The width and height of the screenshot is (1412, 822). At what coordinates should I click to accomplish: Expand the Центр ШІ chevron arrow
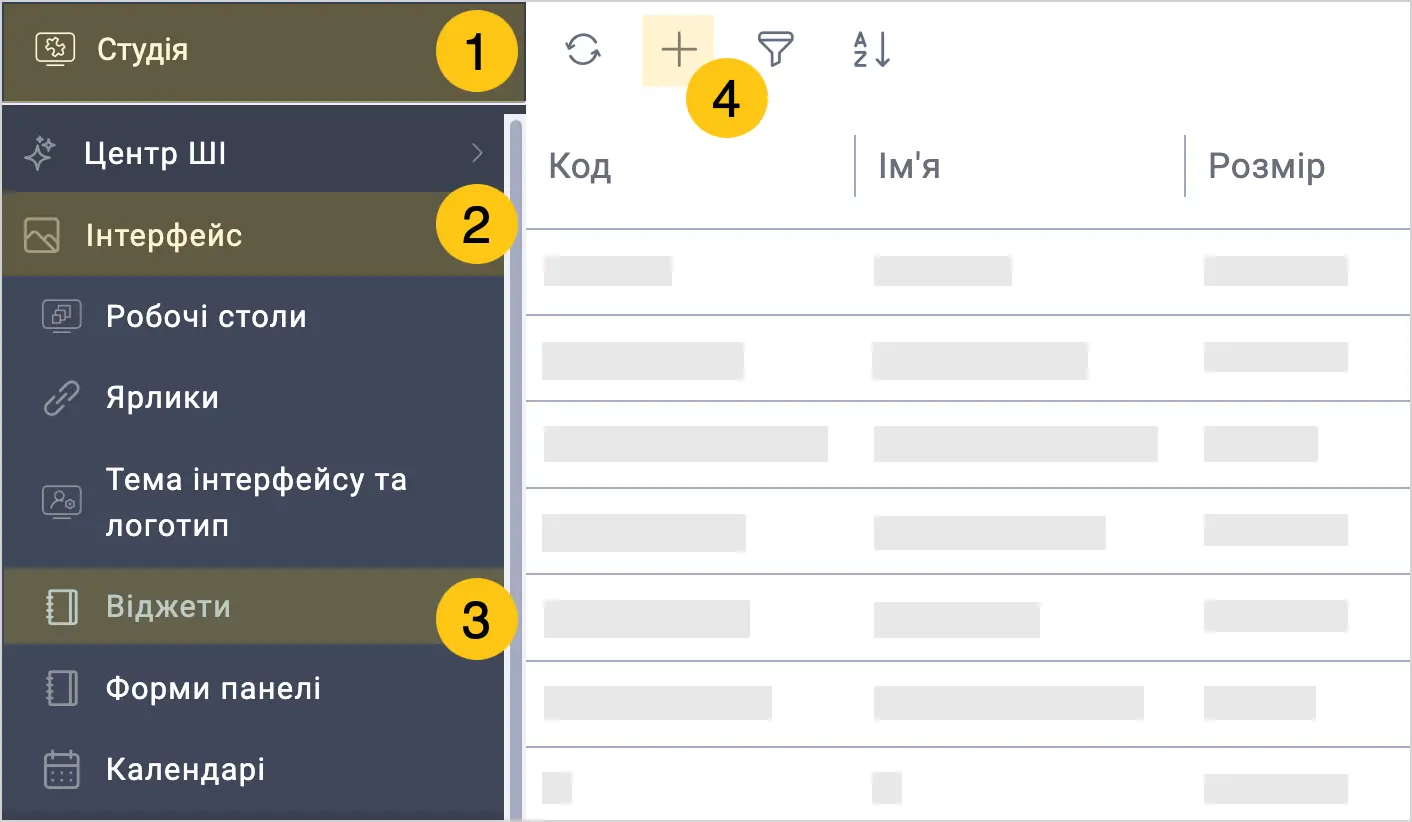coord(477,153)
